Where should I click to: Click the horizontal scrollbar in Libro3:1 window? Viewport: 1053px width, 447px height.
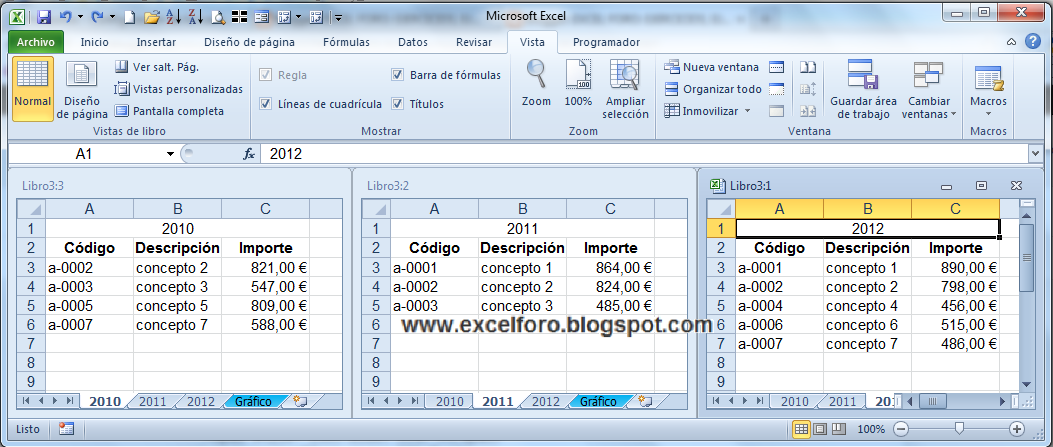point(958,401)
